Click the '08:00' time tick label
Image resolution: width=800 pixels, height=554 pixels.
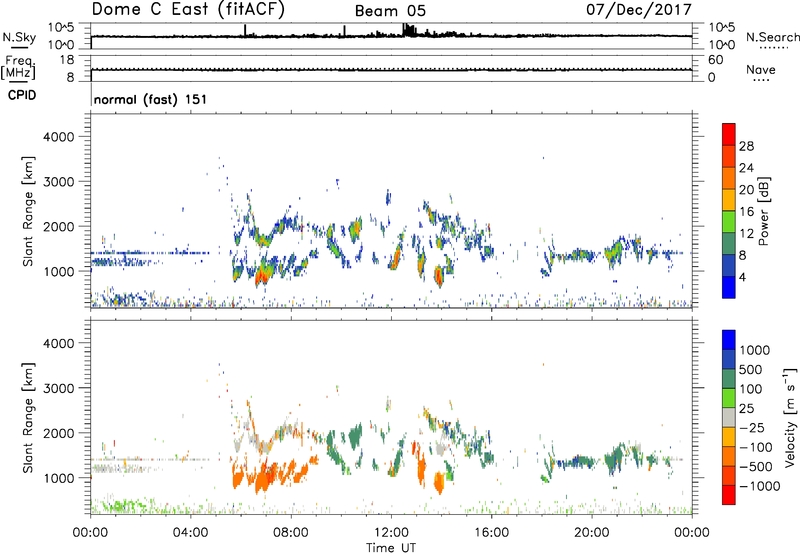tap(291, 533)
